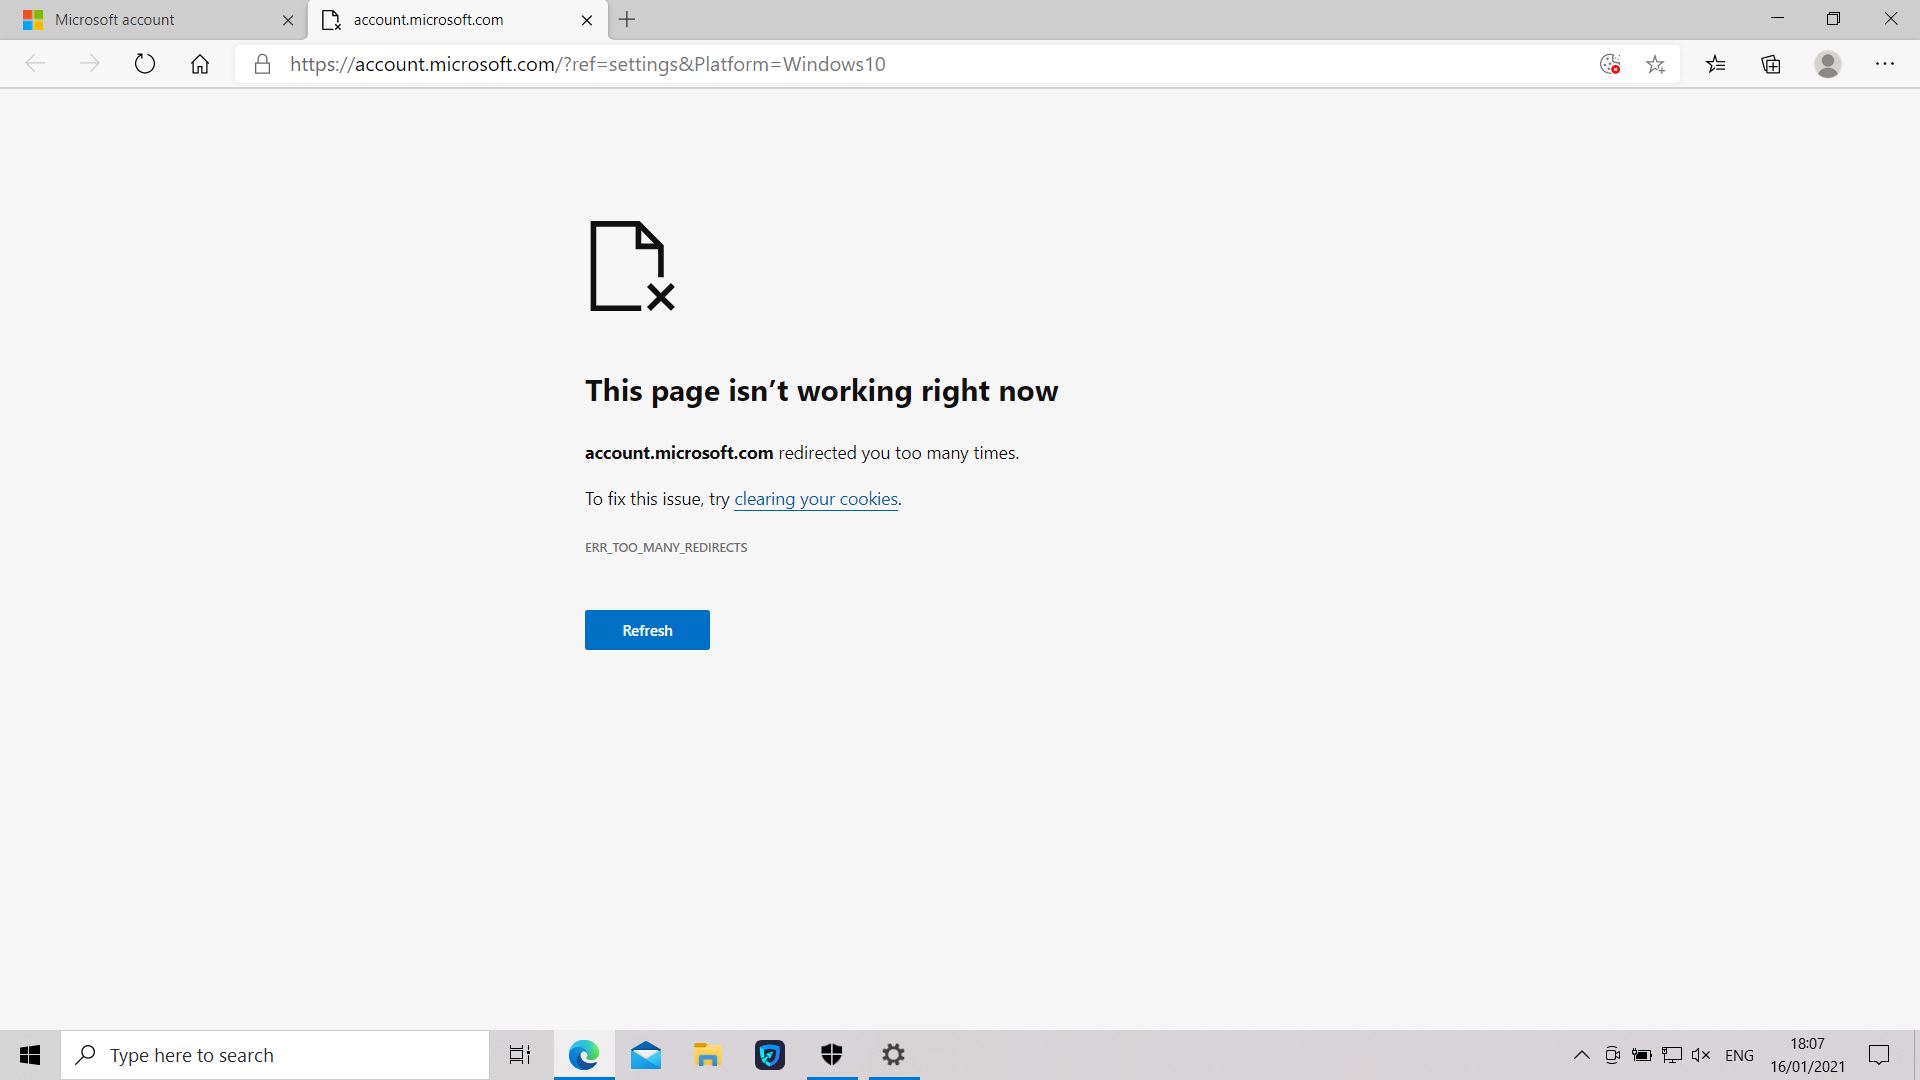
Task: Restore down the Edge browser window
Action: pyautogui.click(x=1834, y=19)
